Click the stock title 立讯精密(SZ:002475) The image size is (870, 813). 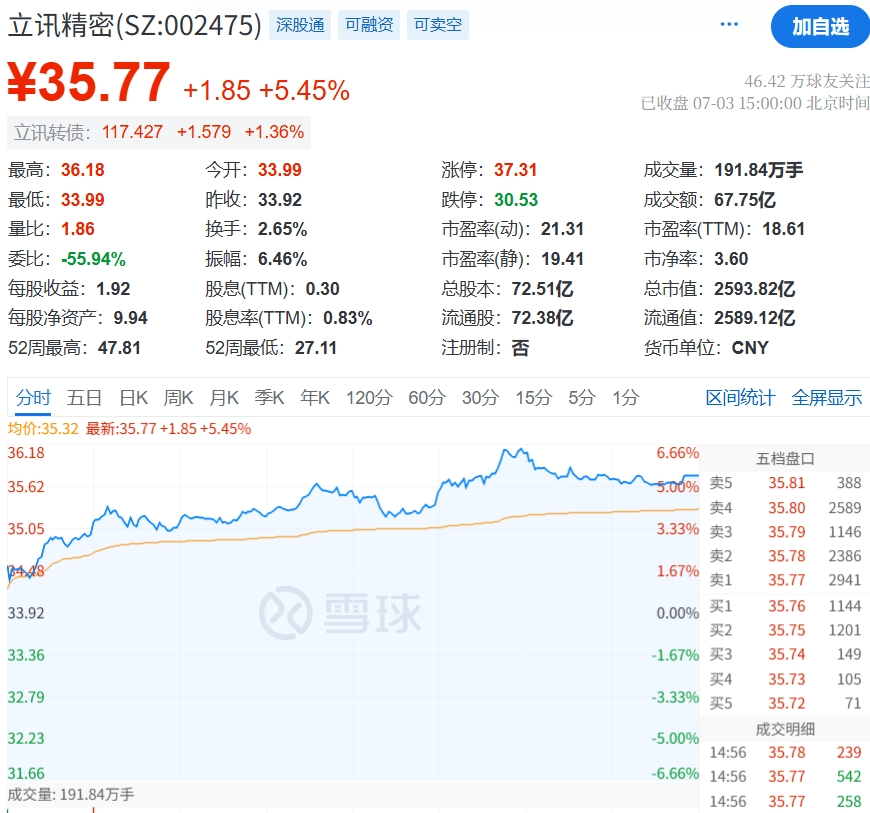tap(134, 26)
